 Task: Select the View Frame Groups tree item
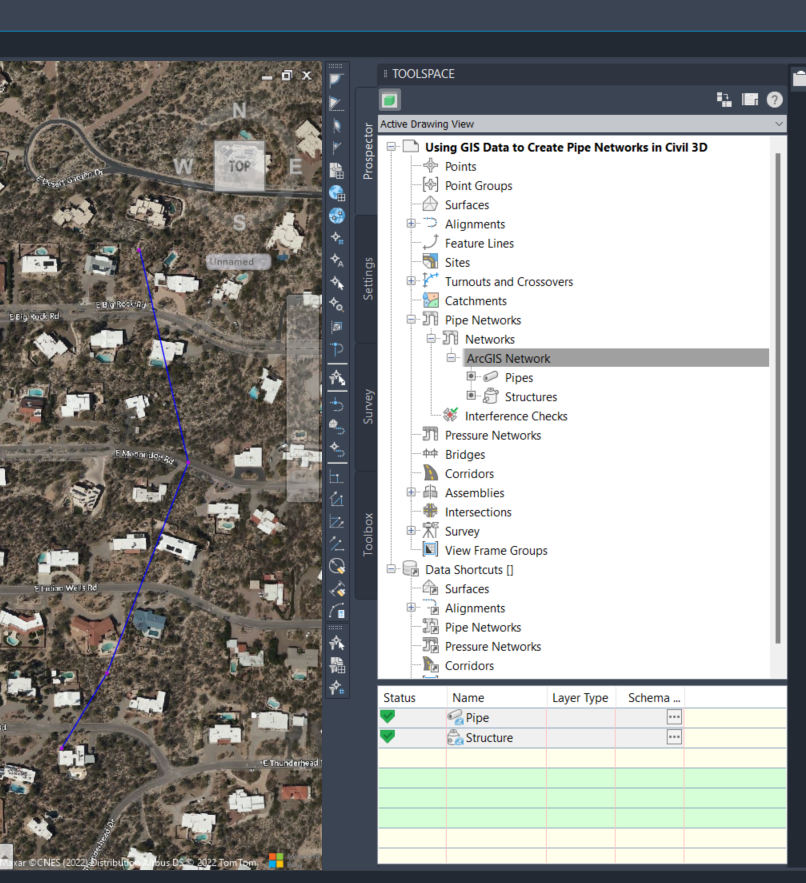click(x=496, y=550)
